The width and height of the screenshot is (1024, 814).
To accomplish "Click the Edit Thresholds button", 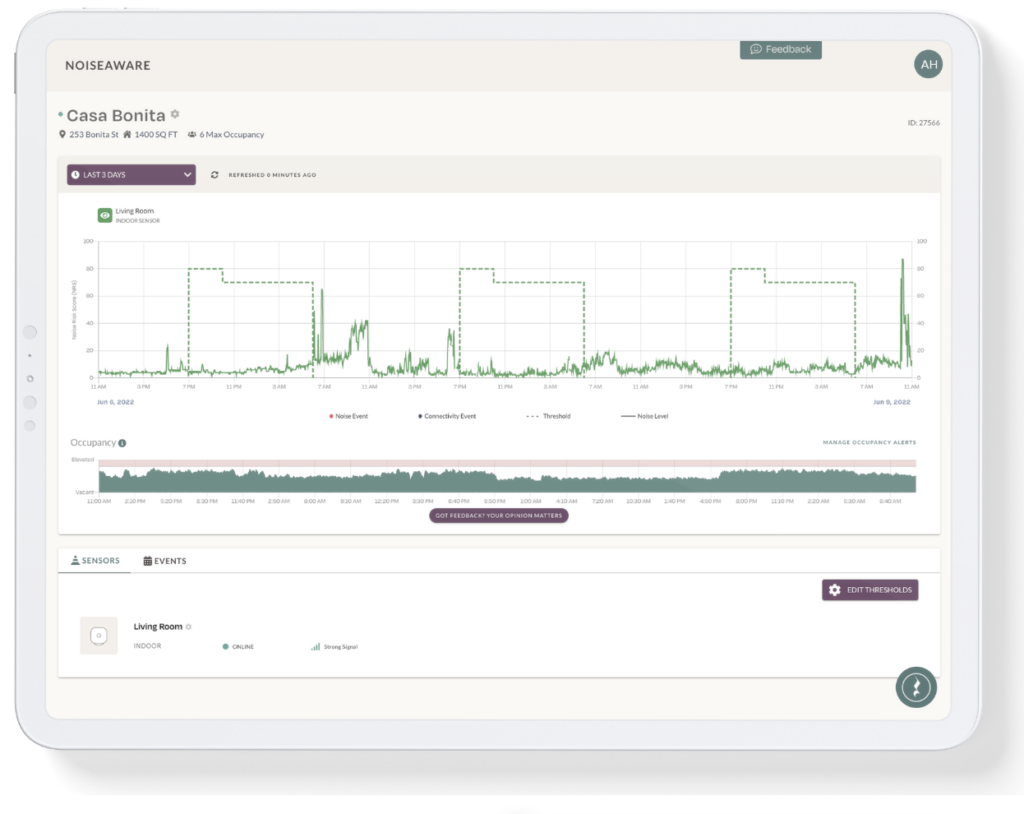I will [869, 590].
